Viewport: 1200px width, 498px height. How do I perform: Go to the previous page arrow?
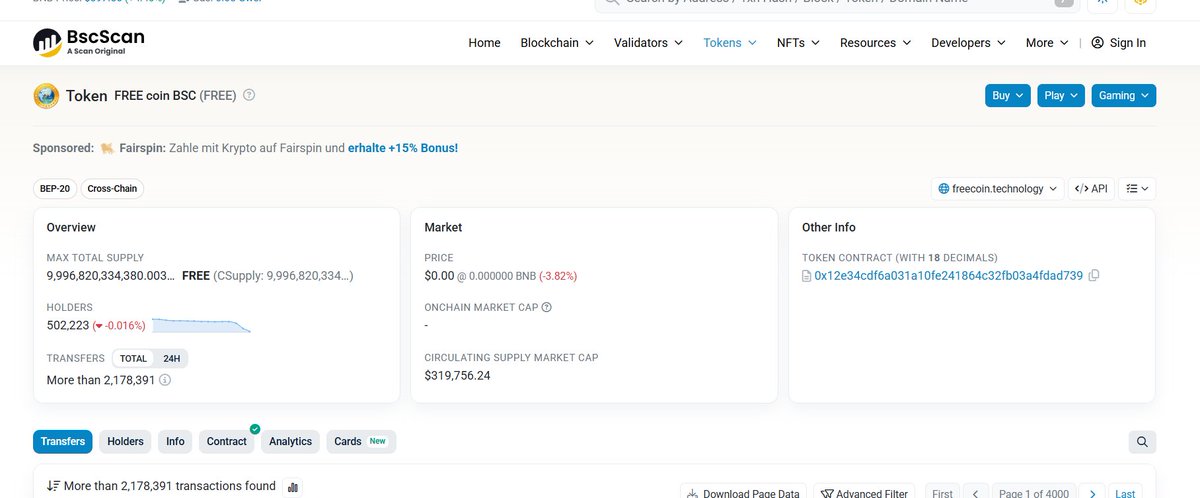(977, 493)
